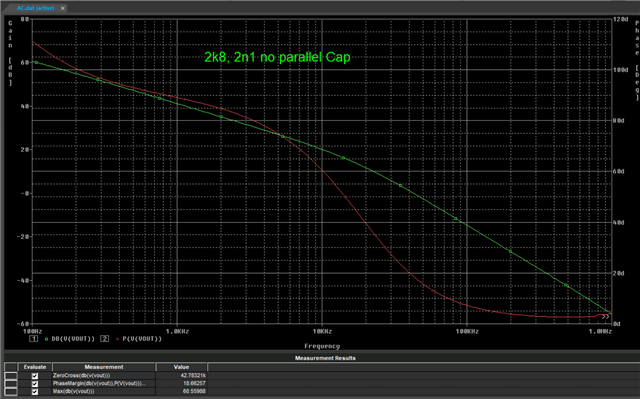The width and height of the screenshot is (640, 399).
Task: Click the Y-axis 1 marker box
Action: coord(33,339)
